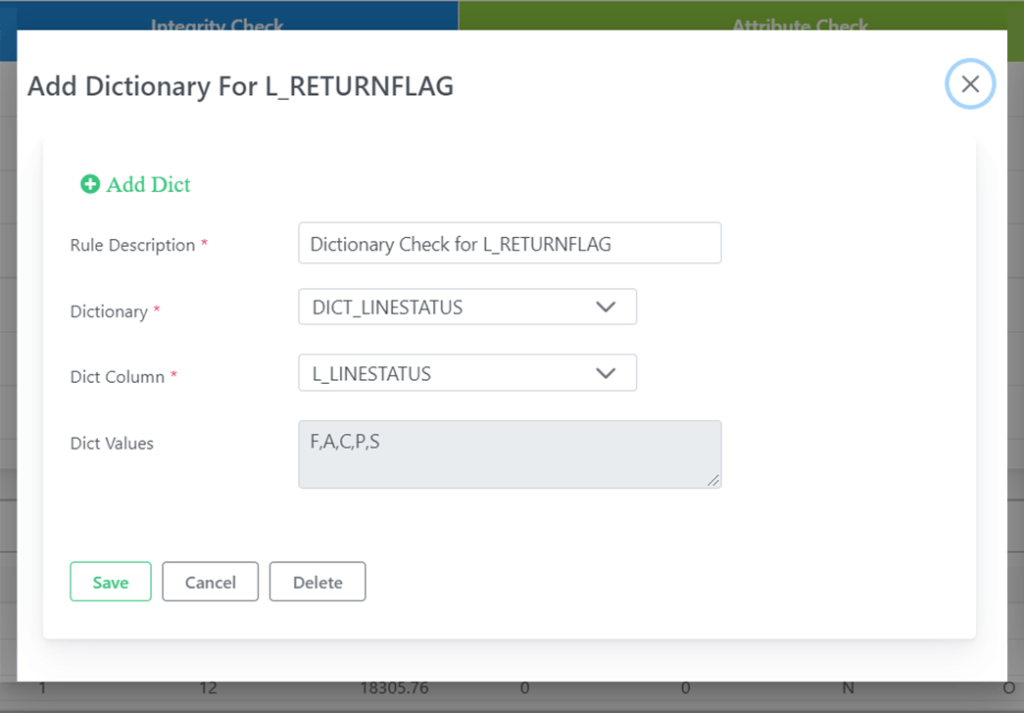
Task: Select the L_LINESTATUS combo box
Action: coord(467,372)
